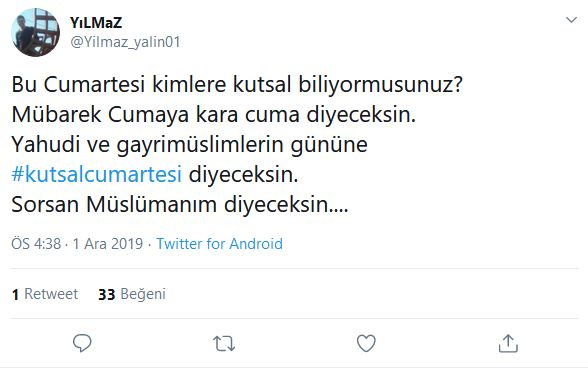Open the share tweet icon
Viewport: 588px width, 392px height.
tap(508, 343)
